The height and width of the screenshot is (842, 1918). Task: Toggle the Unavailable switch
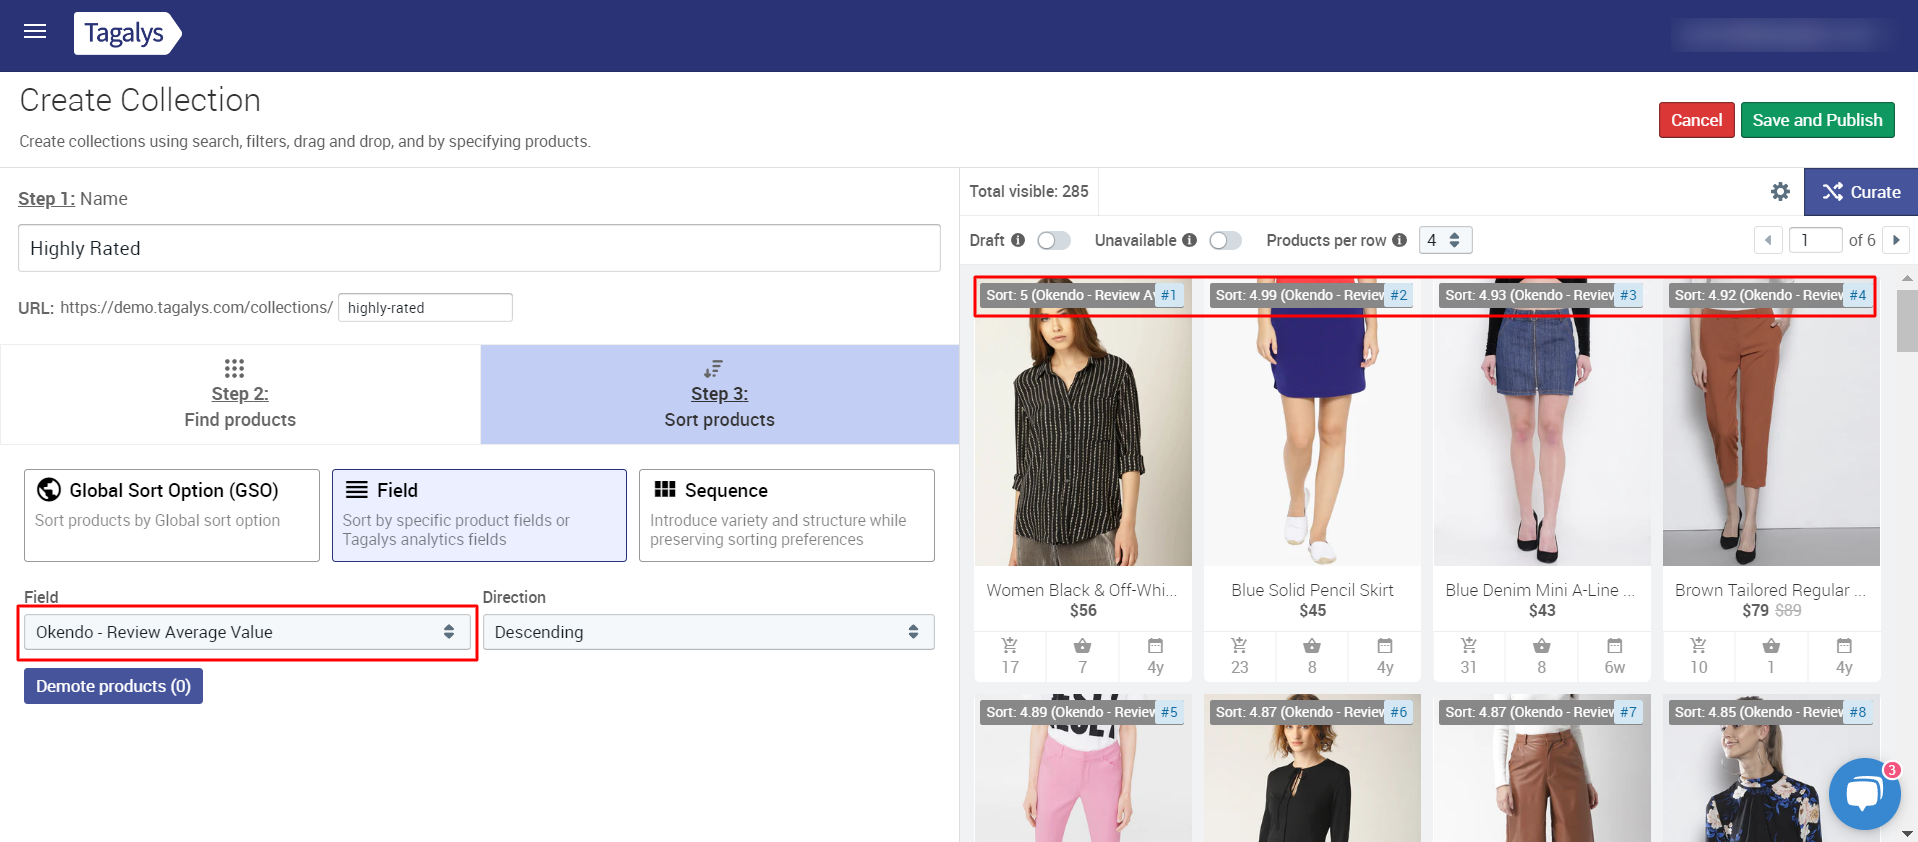(x=1225, y=240)
